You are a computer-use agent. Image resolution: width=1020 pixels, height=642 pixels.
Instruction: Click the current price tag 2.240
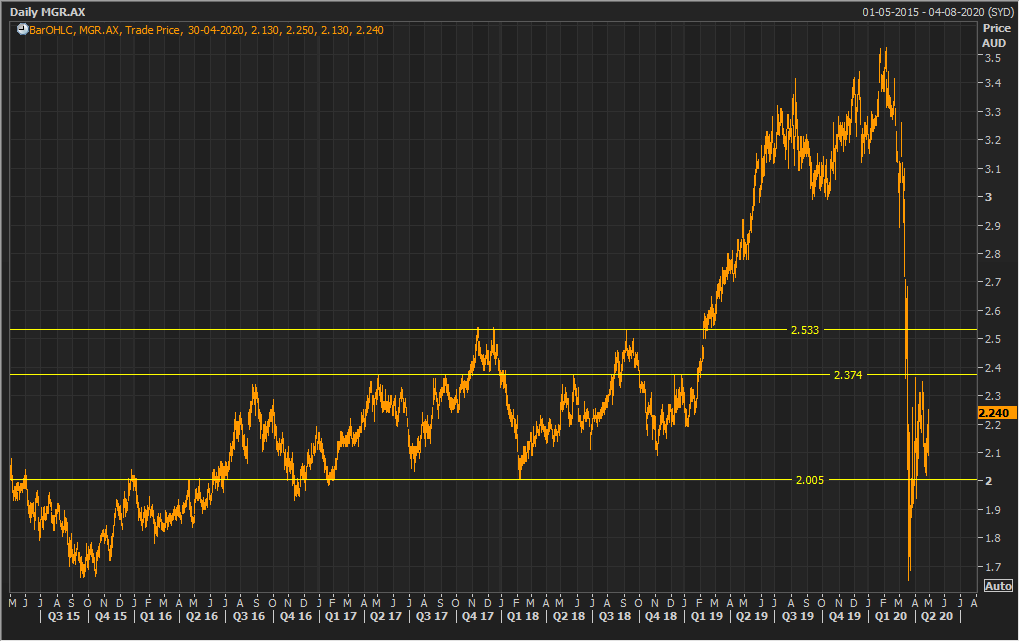tap(997, 413)
